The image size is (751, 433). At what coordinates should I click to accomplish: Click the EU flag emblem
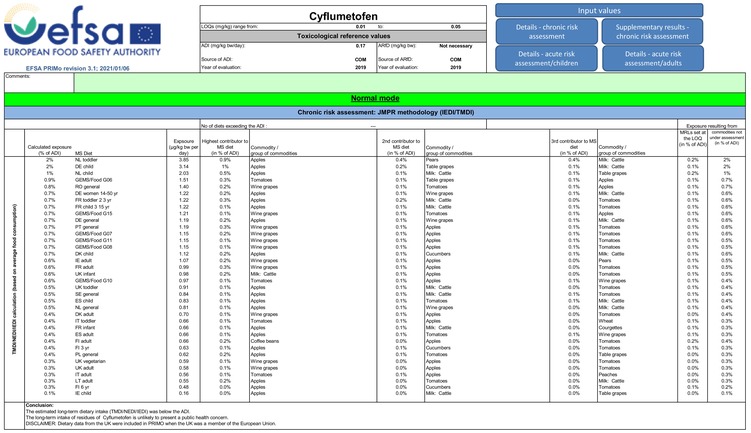pos(145,34)
